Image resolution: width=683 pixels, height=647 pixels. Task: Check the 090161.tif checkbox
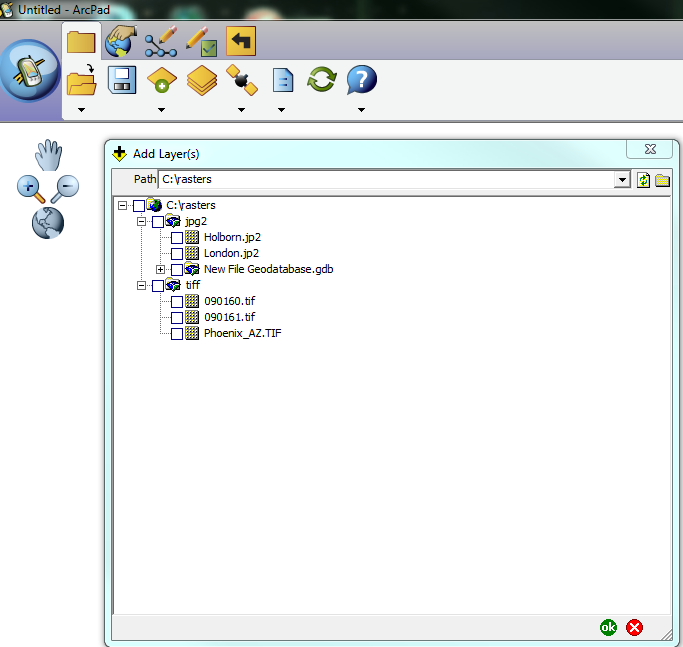177,318
